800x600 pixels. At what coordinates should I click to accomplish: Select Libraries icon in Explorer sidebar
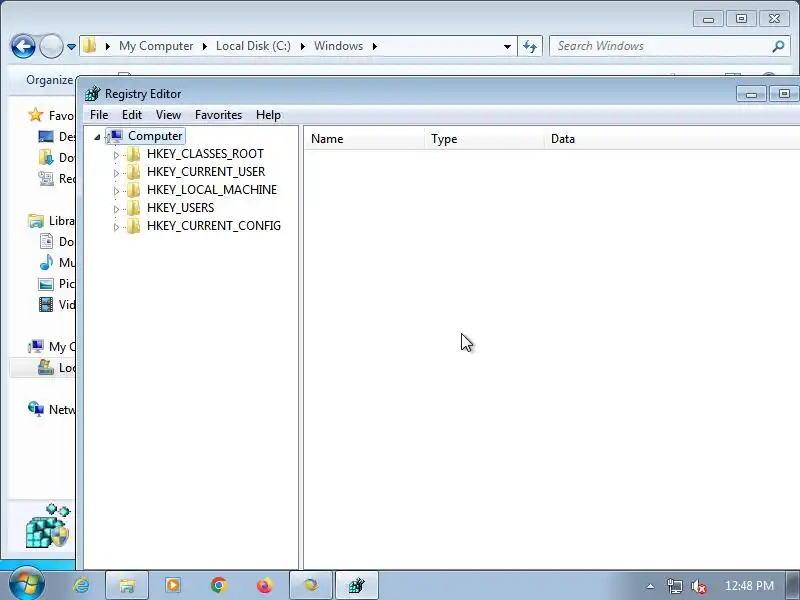pos(36,221)
